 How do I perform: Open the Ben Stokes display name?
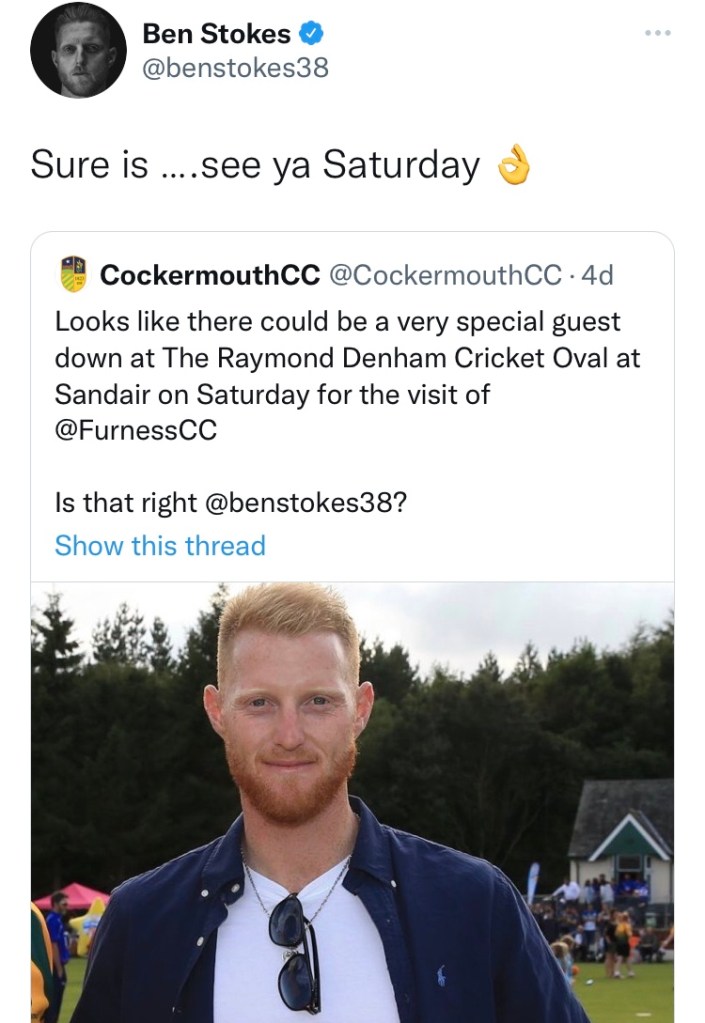(x=217, y=34)
